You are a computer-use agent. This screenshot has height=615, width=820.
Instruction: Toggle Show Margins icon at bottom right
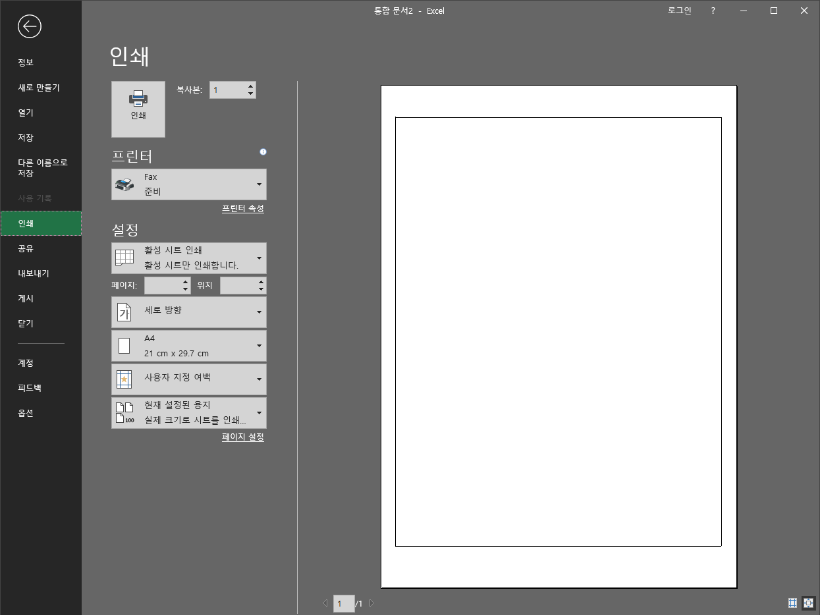tap(792, 603)
